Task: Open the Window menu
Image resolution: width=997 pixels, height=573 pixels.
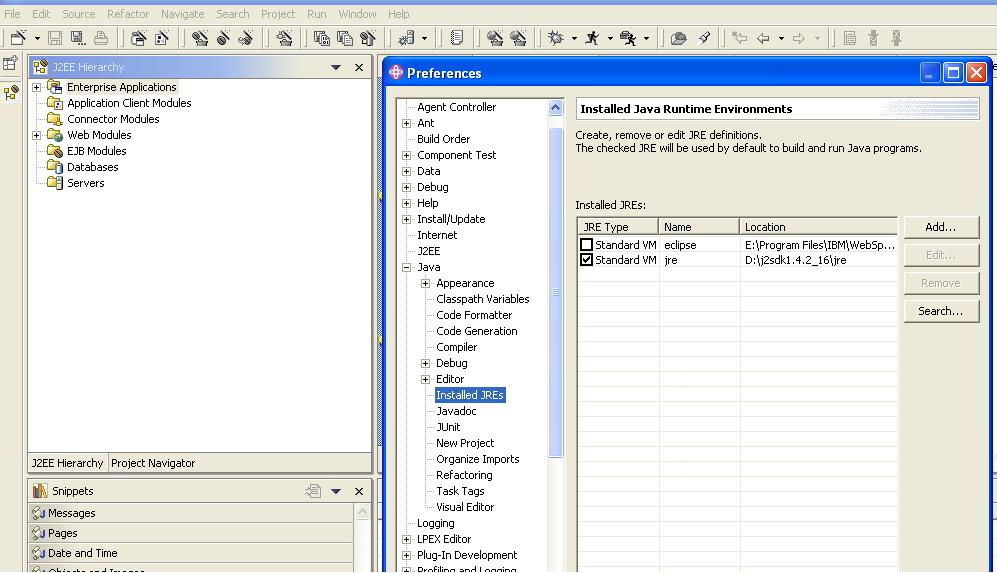Action: [x=357, y=13]
